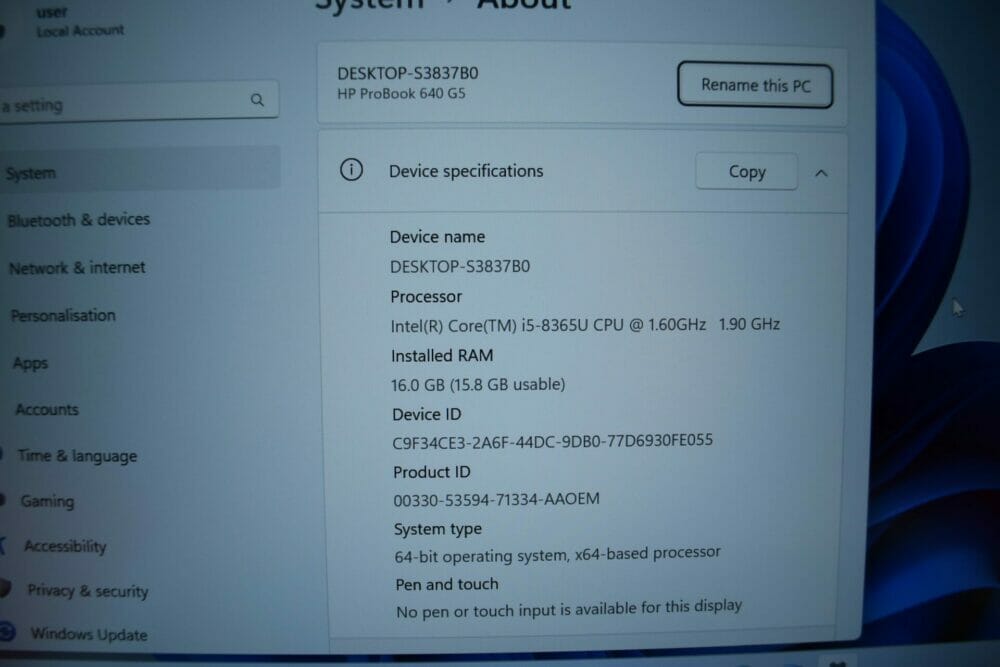Viewport: 1000px width, 667px height.
Task: Open Bluetooth & devices settings
Action: pyautogui.click(x=78, y=220)
